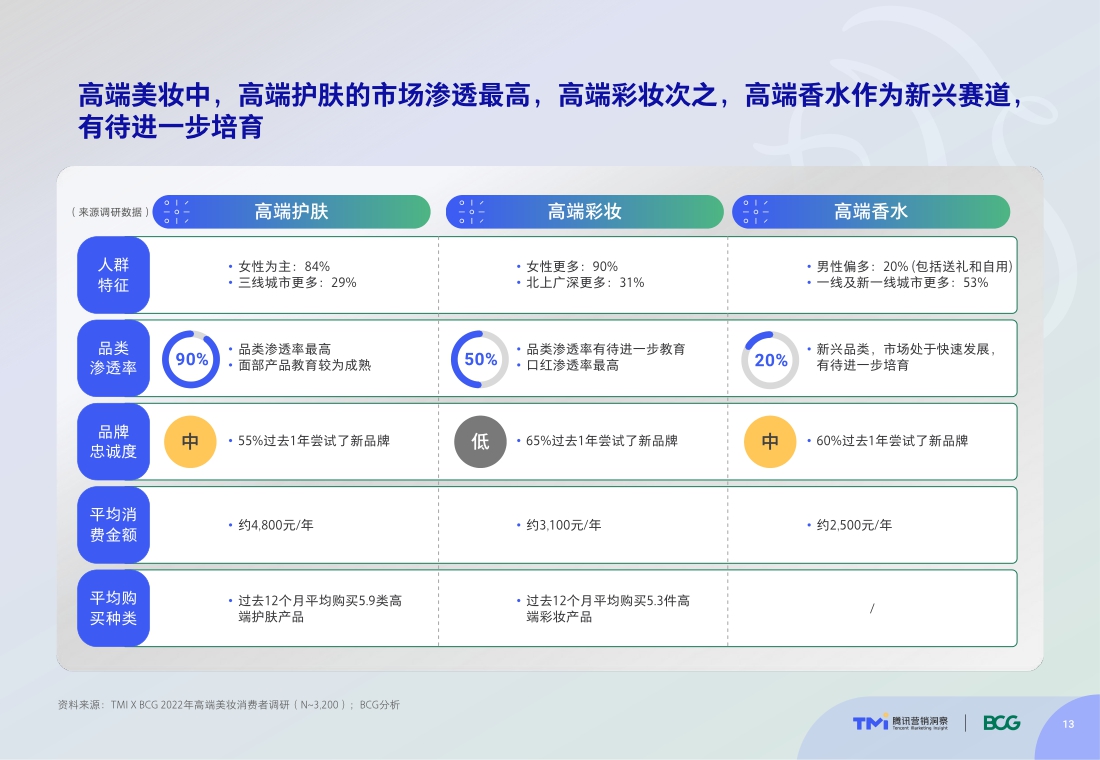The height and width of the screenshot is (760, 1100).
Task: Select the yellow 中 badge in the 高端香水 column
Action: point(768,441)
